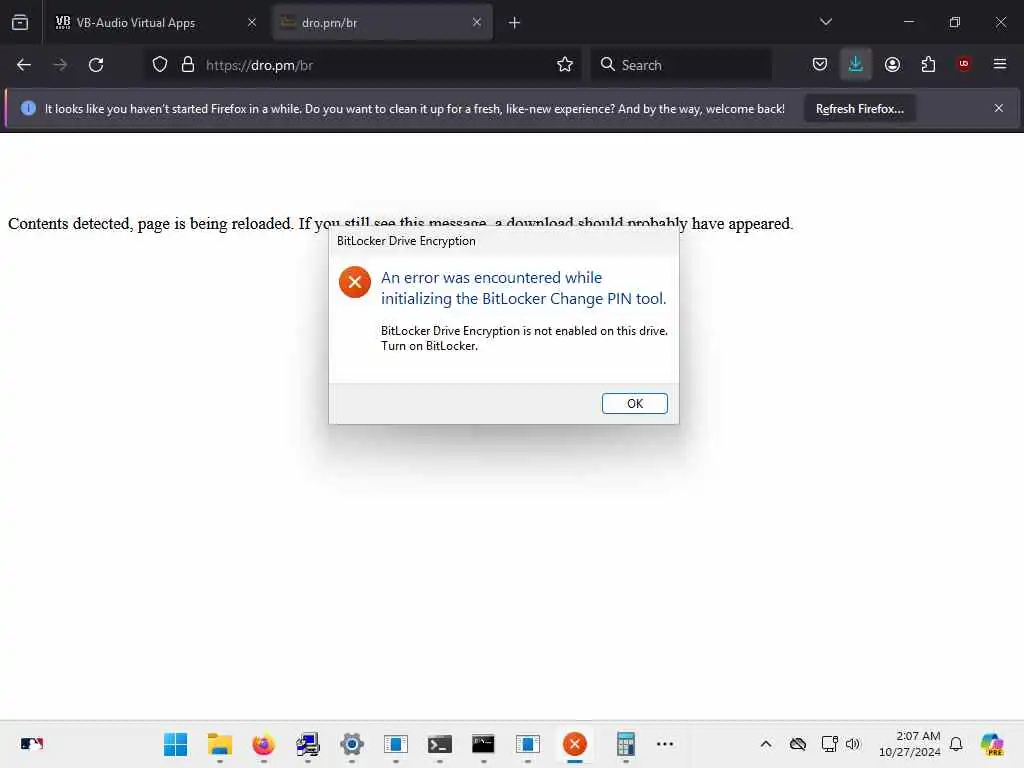Open the Firefox account menu

pos(892,65)
